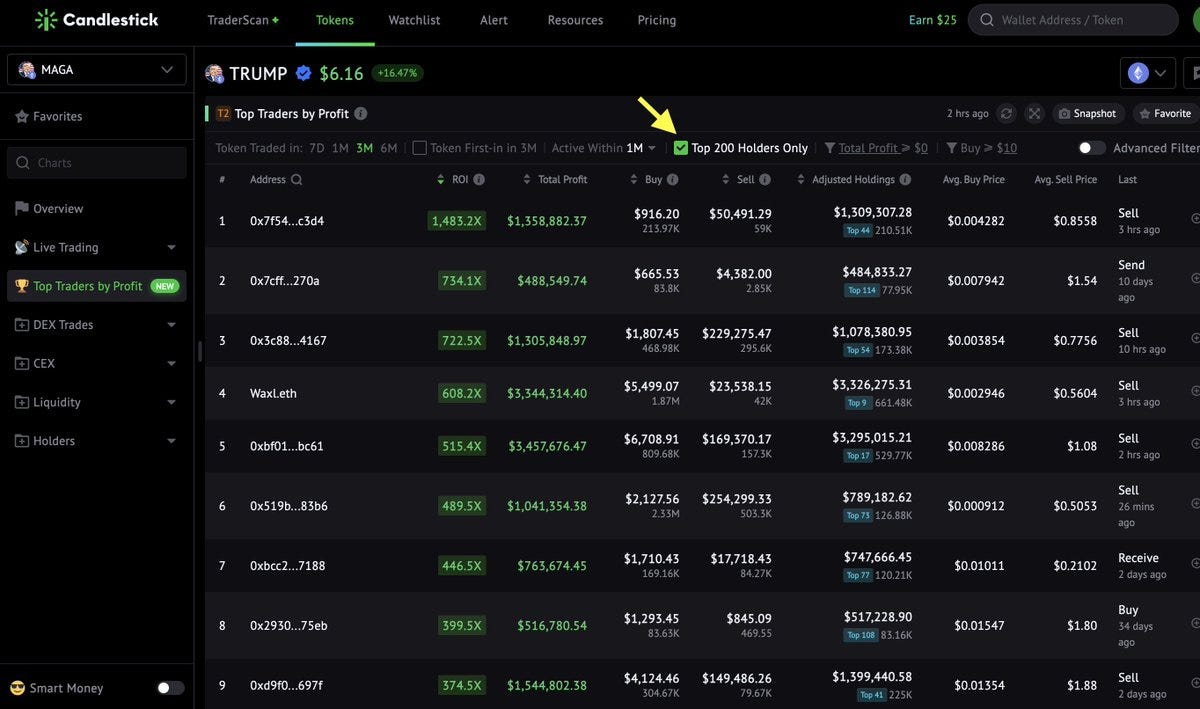The height and width of the screenshot is (709, 1200).
Task: Open Resources menu
Action: [x=574, y=20]
